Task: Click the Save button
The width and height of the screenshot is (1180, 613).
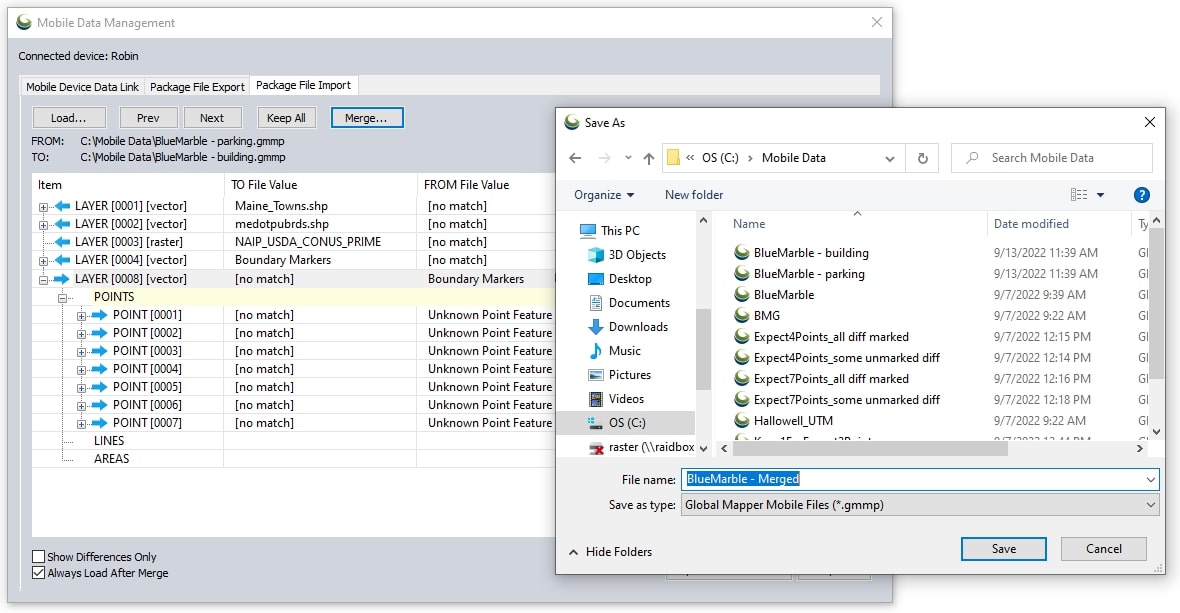Action: pyautogui.click(x=1003, y=549)
